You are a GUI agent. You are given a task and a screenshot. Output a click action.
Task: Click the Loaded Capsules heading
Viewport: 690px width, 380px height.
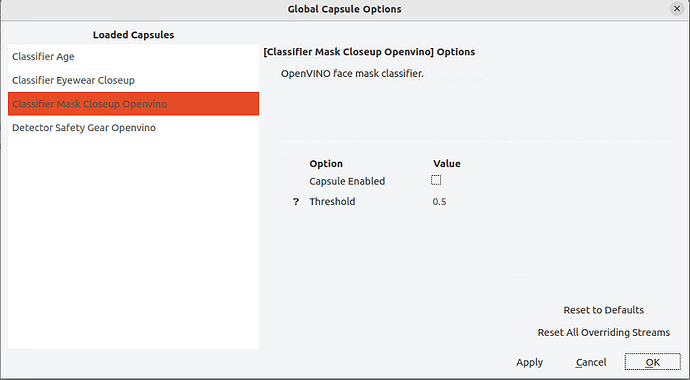[133, 35]
